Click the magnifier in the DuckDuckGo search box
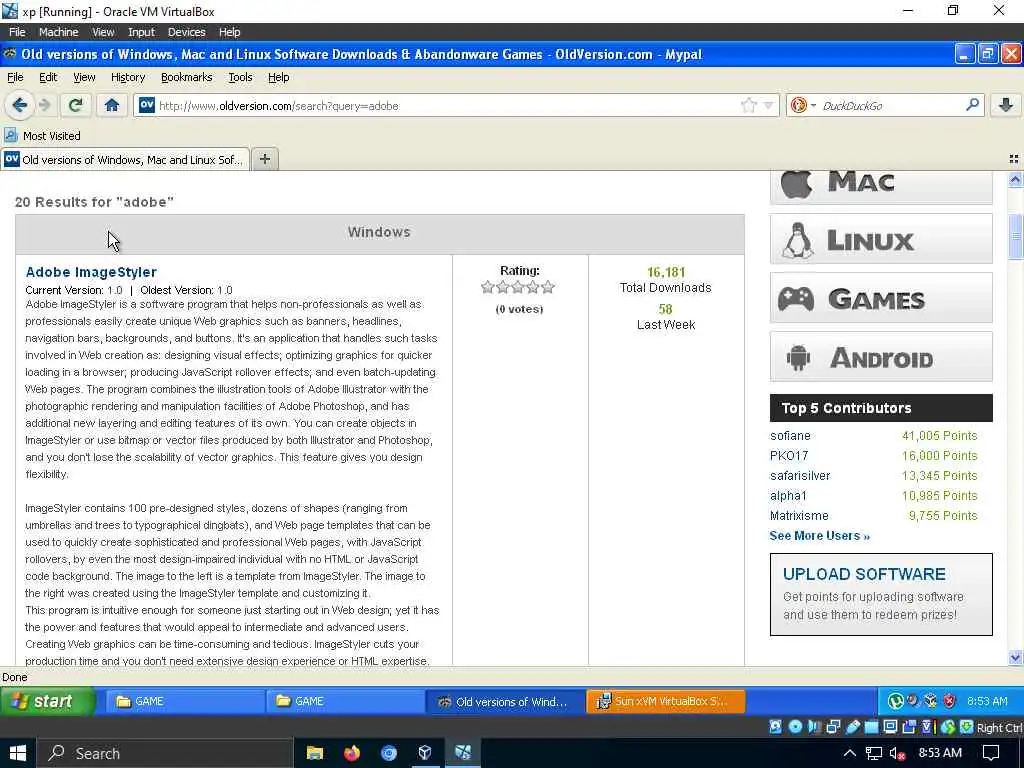The width and height of the screenshot is (1024, 768). pos(972,104)
